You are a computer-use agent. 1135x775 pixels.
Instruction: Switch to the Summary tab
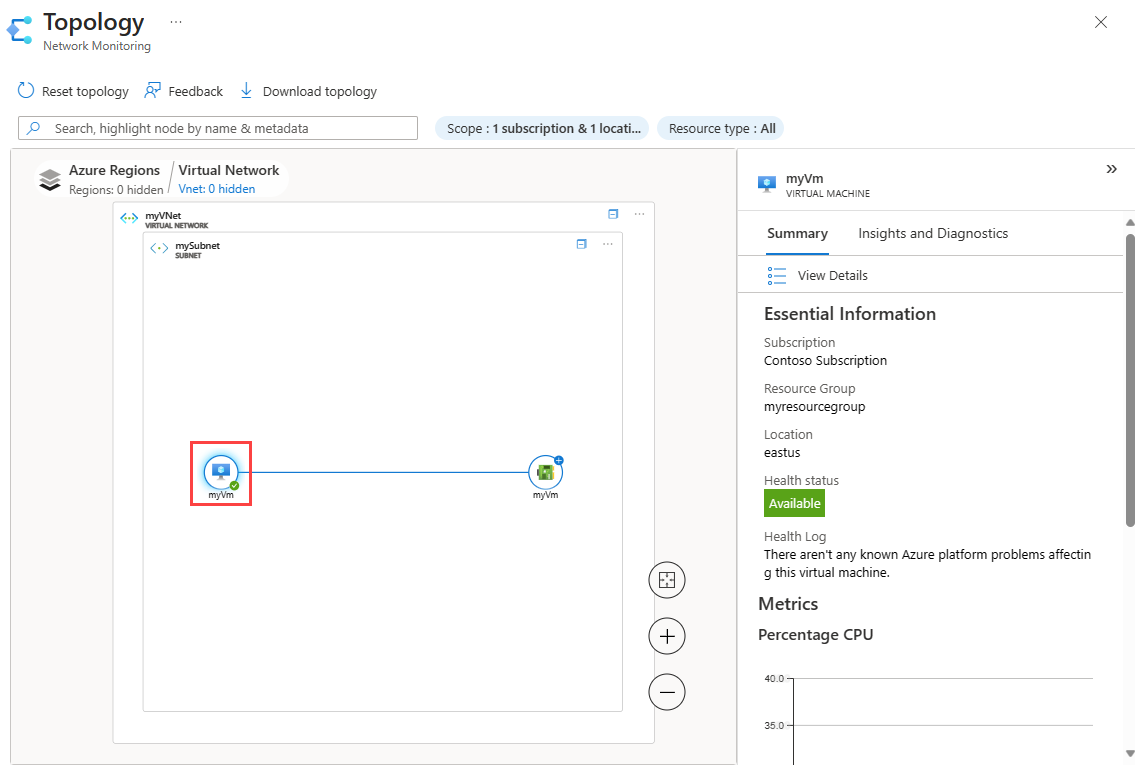(797, 233)
